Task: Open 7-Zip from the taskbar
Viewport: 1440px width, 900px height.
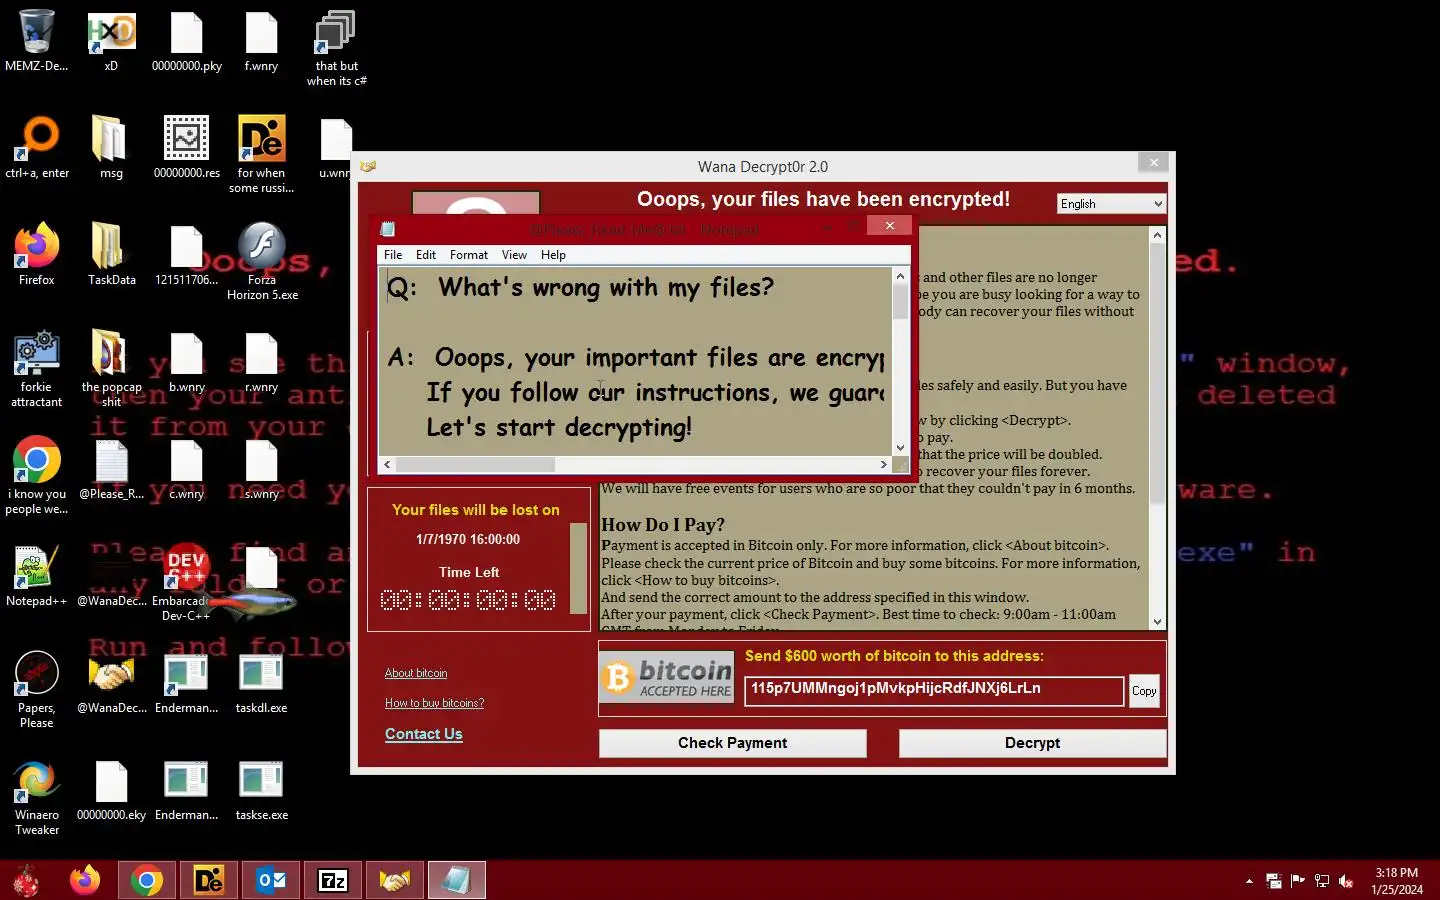Action: (333, 880)
